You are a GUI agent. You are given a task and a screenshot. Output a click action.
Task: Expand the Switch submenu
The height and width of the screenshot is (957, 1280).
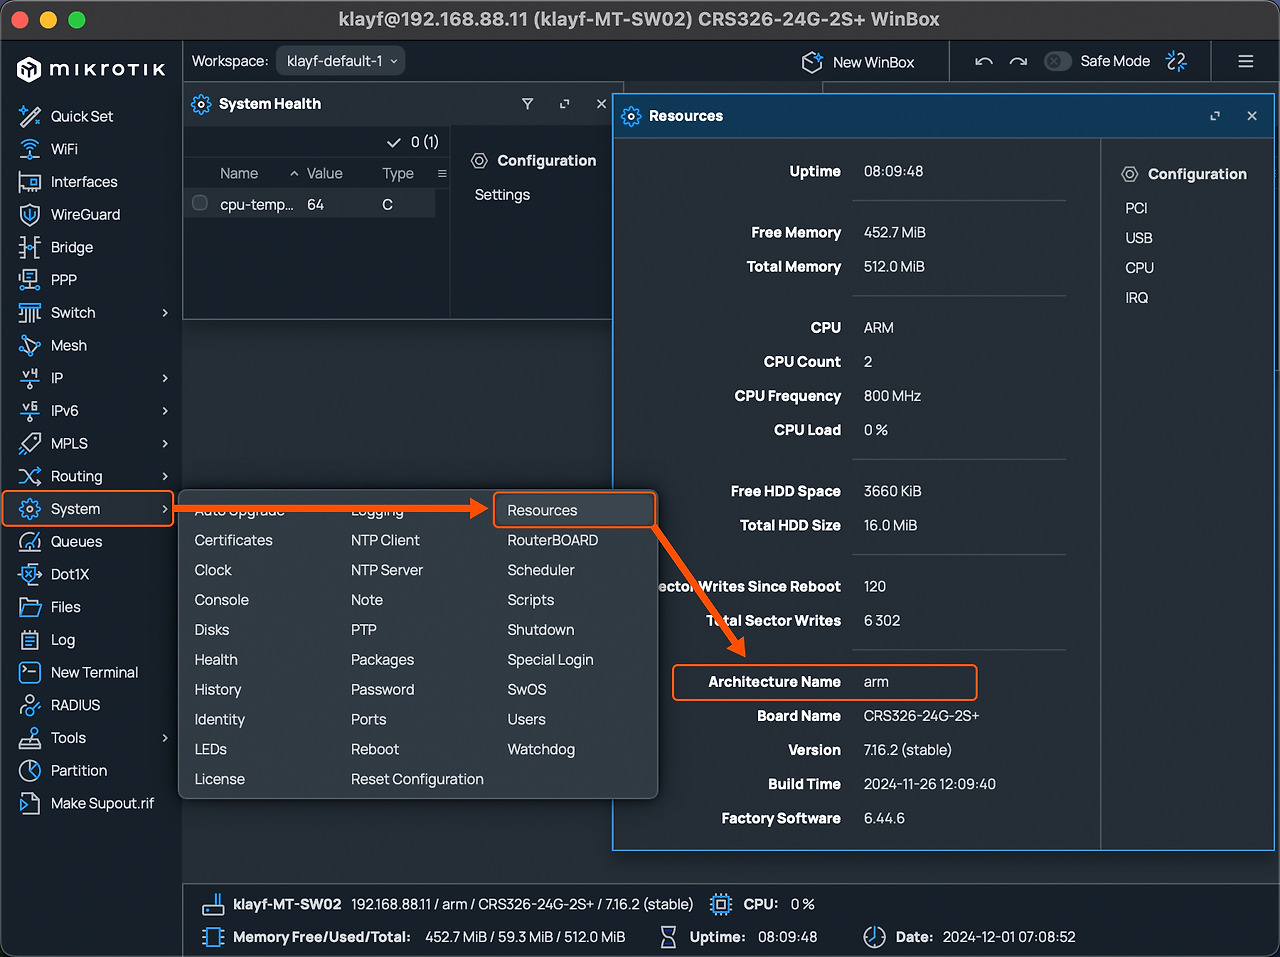165,313
